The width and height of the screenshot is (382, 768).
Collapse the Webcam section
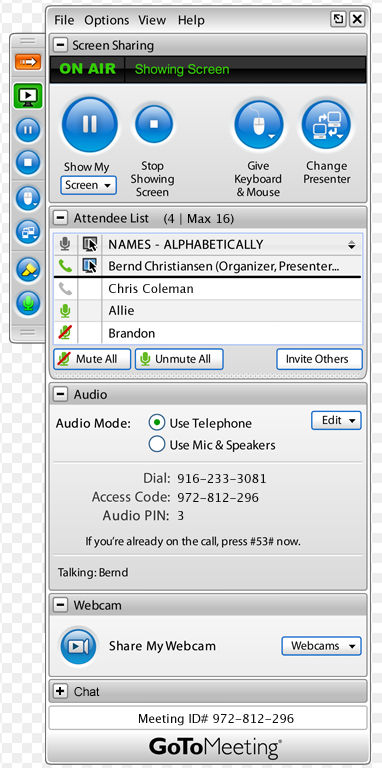pos(60,605)
